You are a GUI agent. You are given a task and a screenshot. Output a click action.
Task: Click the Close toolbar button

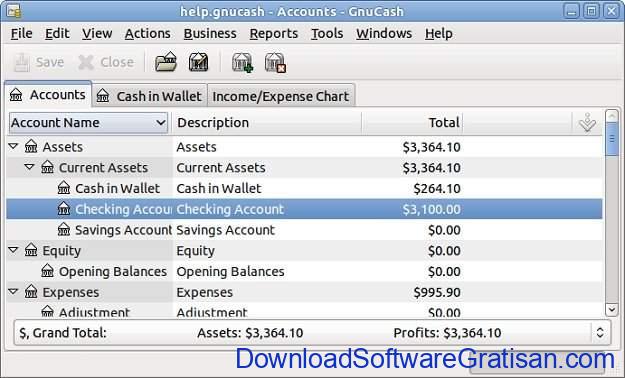click(x=106, y=62)
